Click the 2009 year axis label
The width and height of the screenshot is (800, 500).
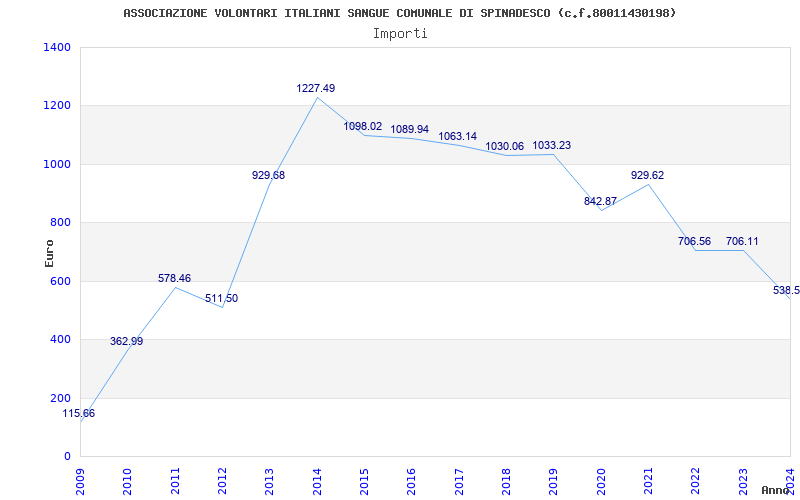pyautogui.click(x=80, y=481)
